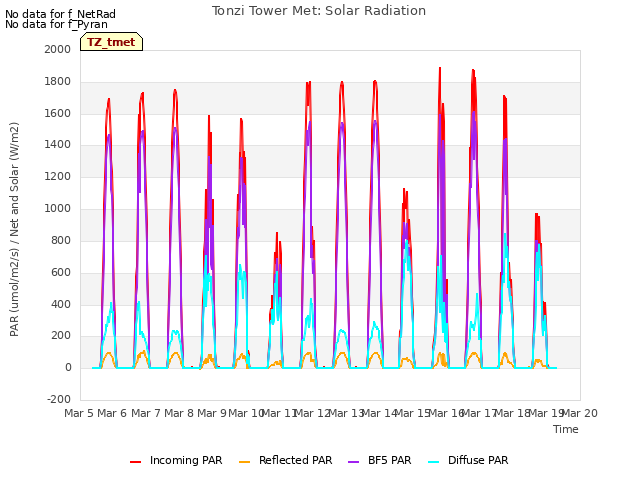Click the x-axis Time label

pyautogui.click(x=566, y=429)
